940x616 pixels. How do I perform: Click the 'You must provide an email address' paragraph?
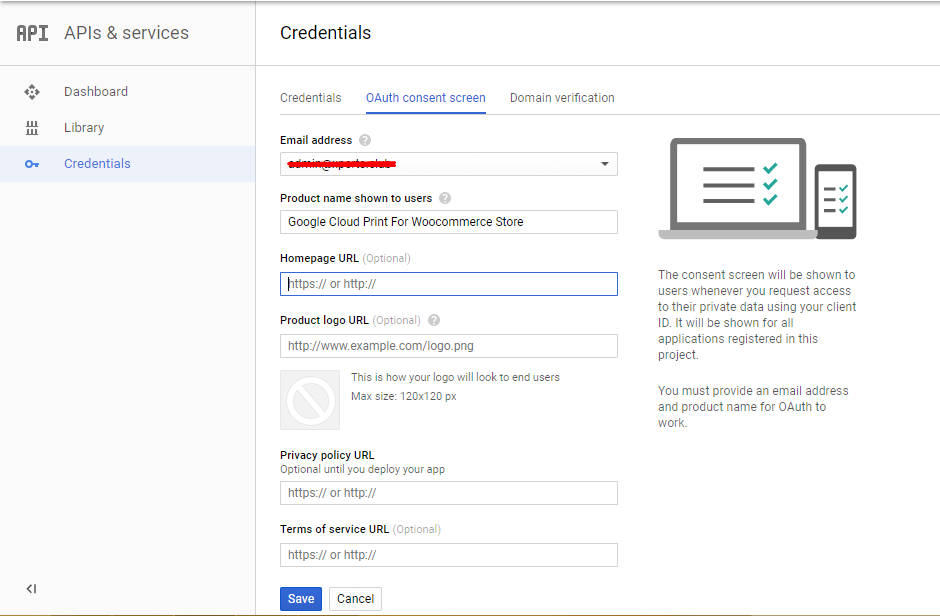(753, 407)
